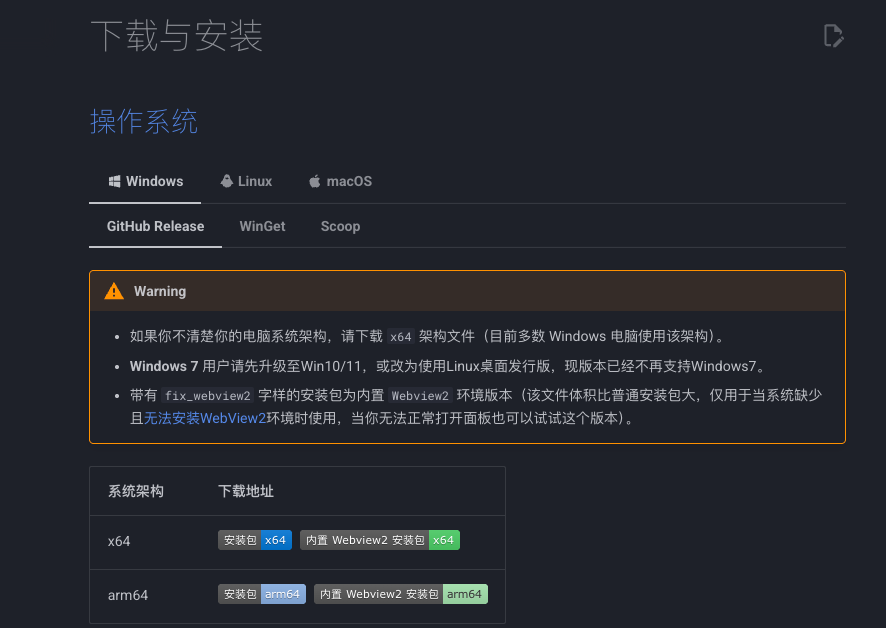Switch to the GitHub Release tab
The width and height of the screenshot is (886, 628).
(155, 227)
